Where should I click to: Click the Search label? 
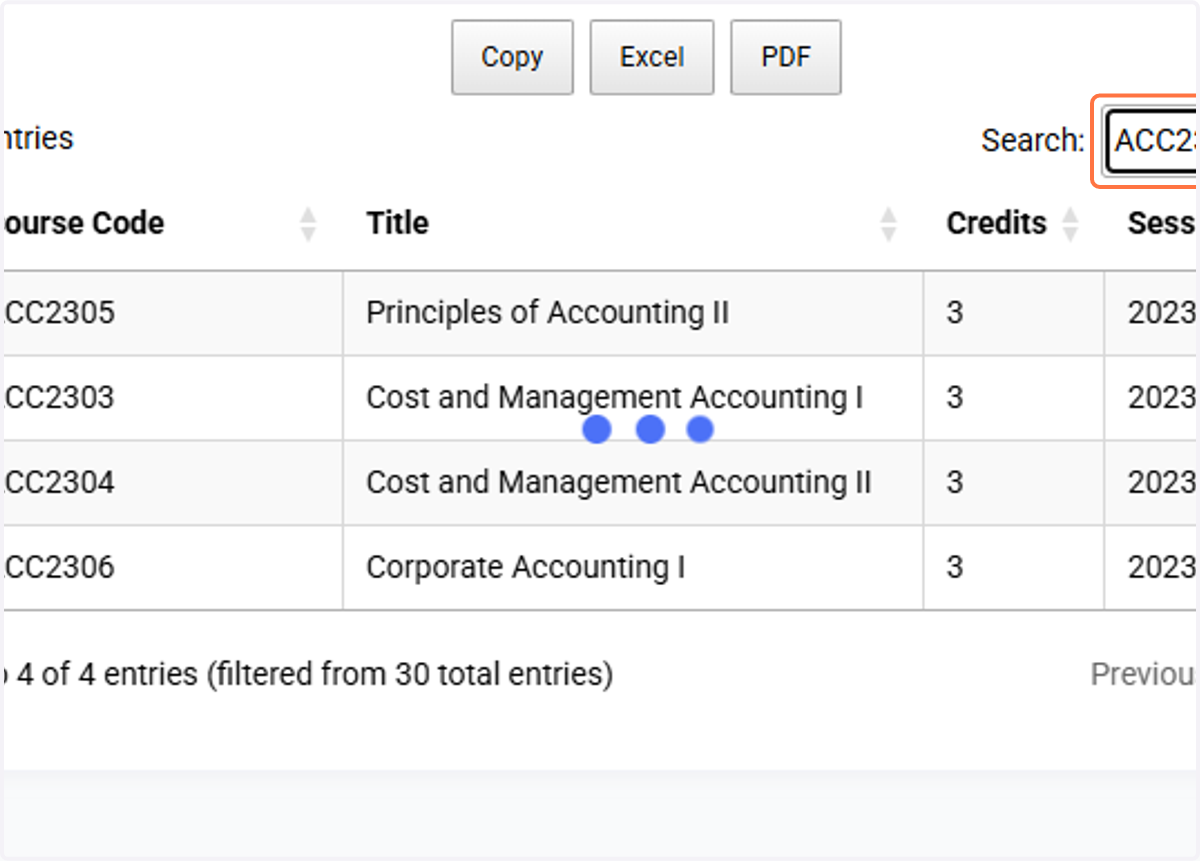pos(1032,141)
